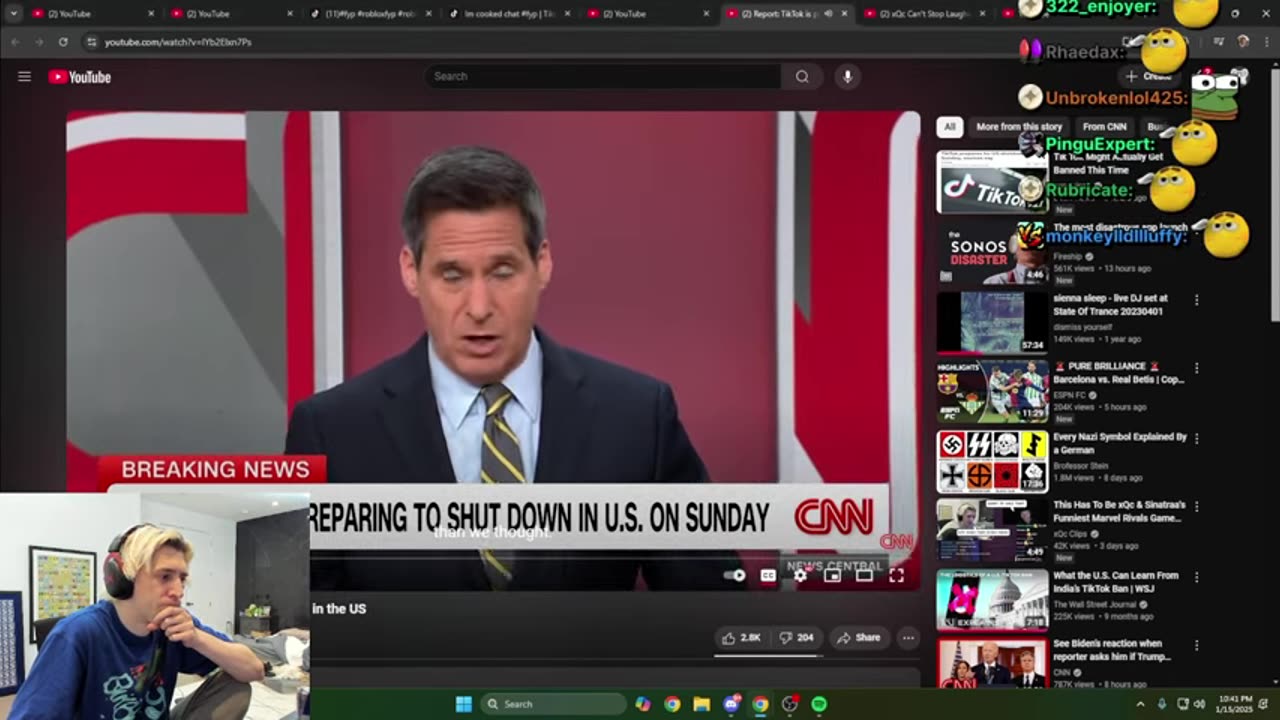Viewport: 1280px width, 720px height.
Task: Toggle the video autoplay switch
Action: [735, 575]
